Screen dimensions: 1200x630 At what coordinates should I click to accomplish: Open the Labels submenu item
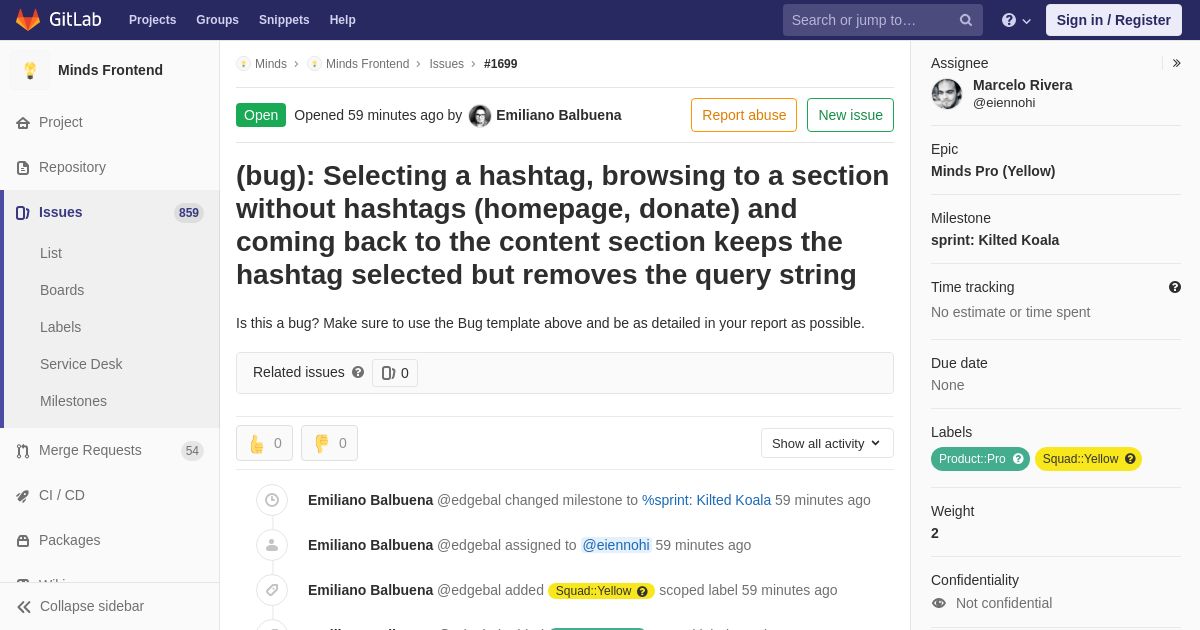[x=60, y=327]
